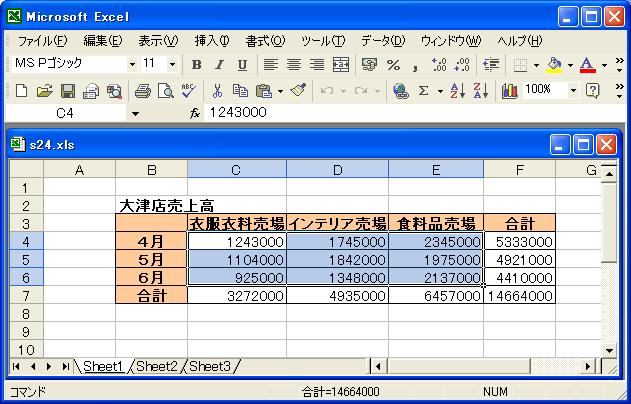Cut the selection with scissors icon
Screen dimensions: 631x404
pos(217,91)
